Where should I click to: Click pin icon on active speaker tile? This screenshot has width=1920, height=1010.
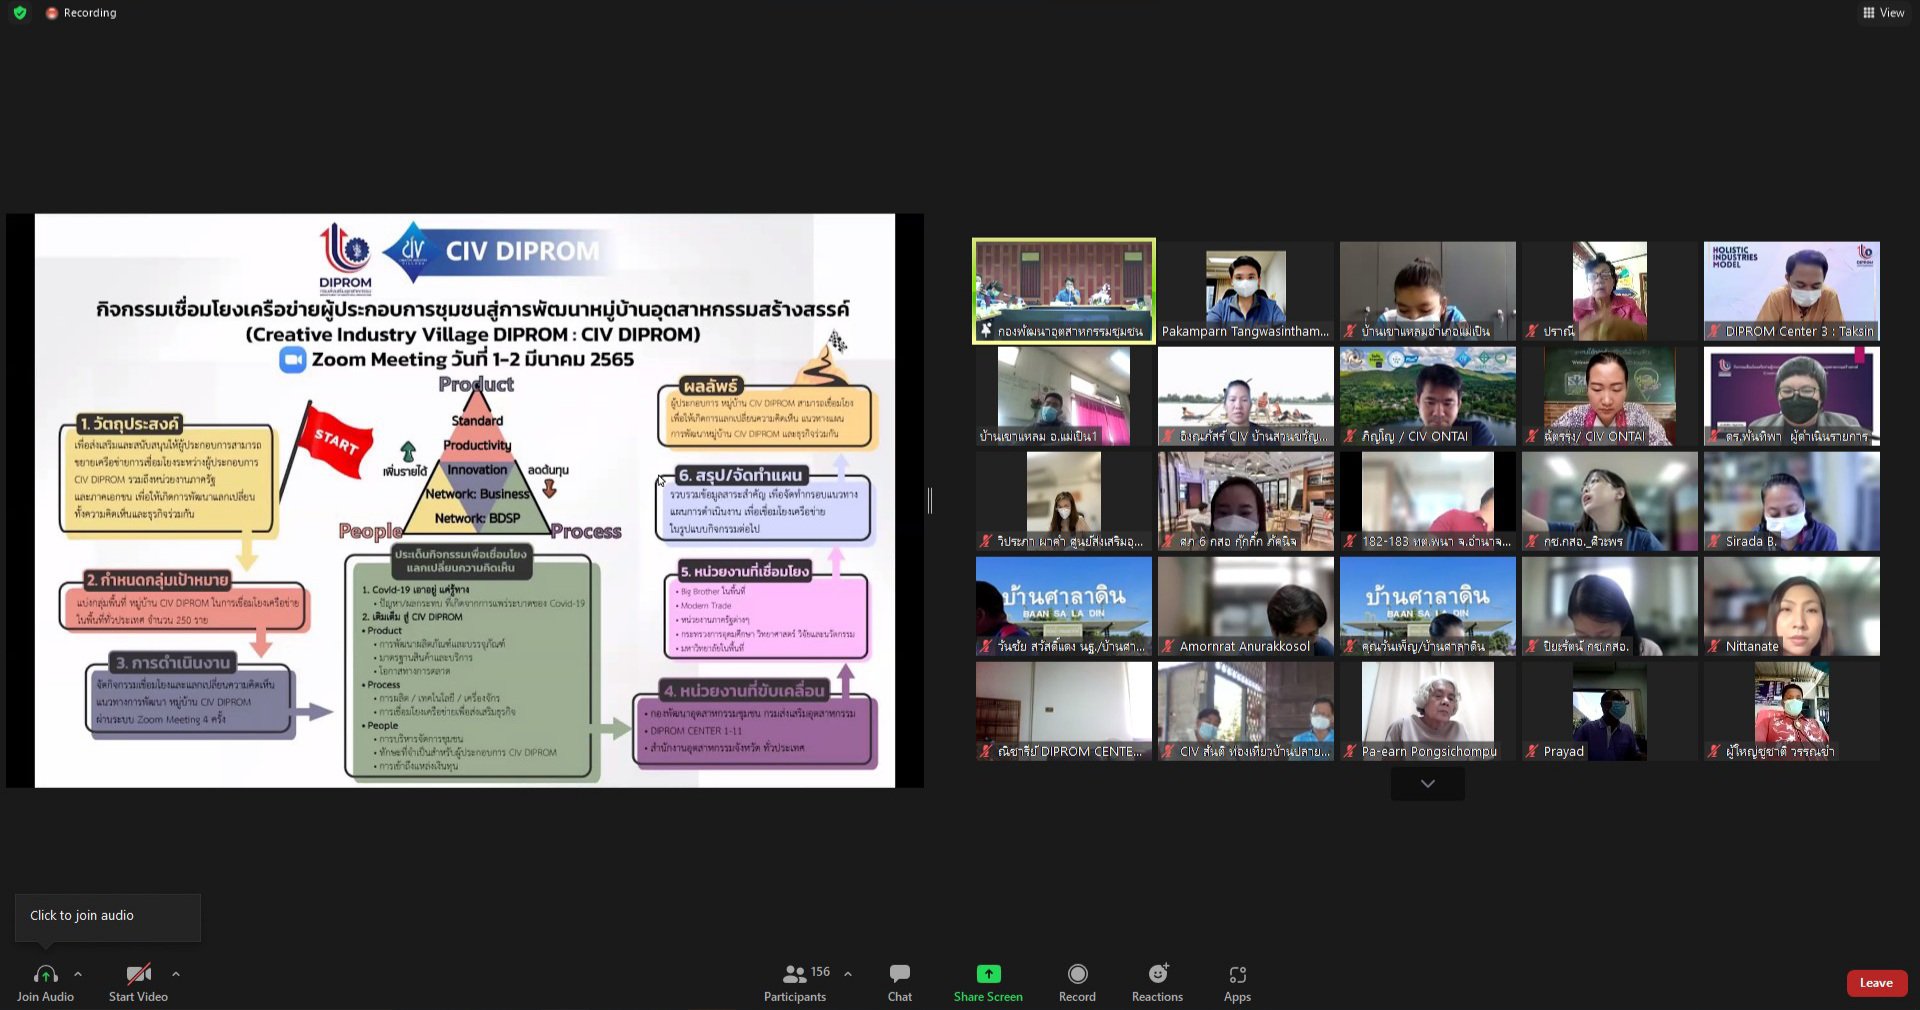986,330
